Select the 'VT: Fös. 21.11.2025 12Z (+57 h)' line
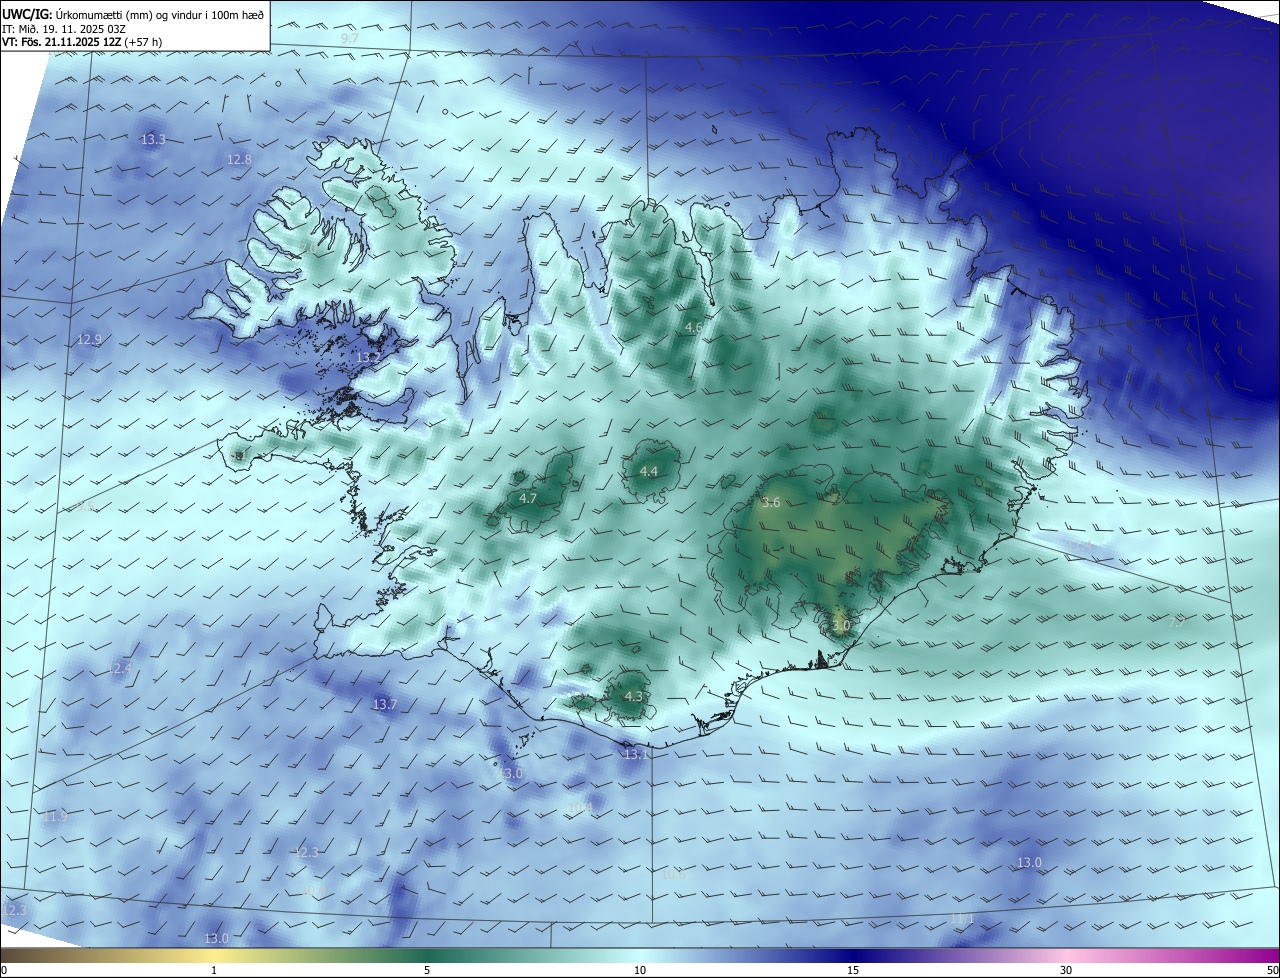The image size is (1280, 978). click(82, 42)
